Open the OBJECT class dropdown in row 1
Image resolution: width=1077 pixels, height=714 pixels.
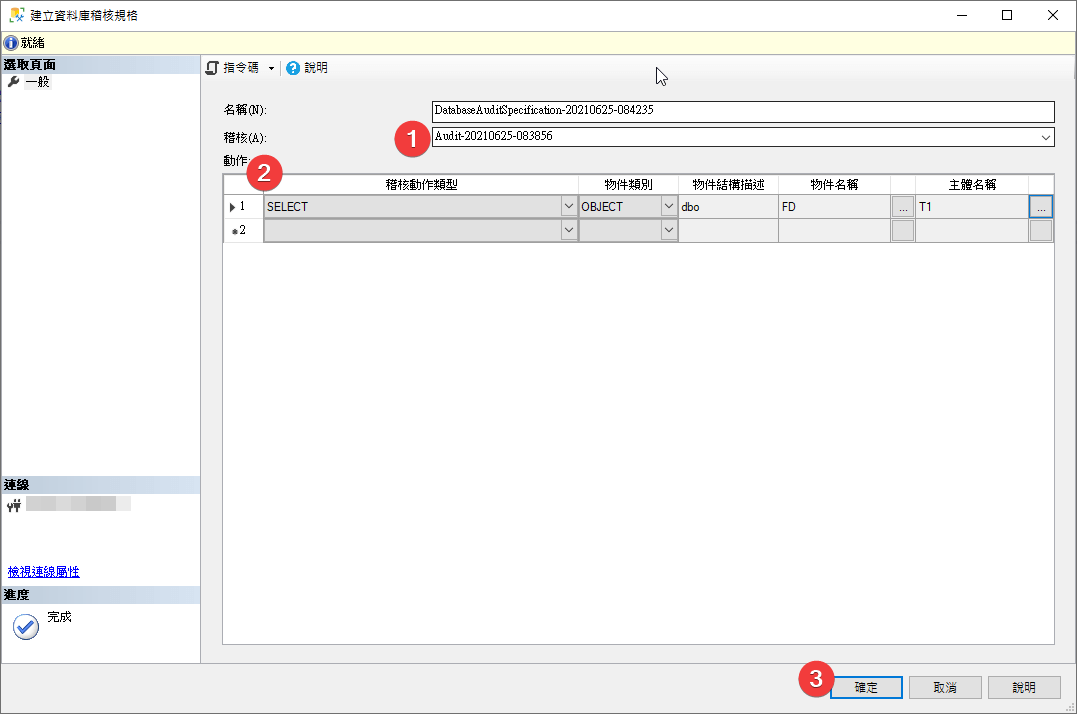(669, 207)
